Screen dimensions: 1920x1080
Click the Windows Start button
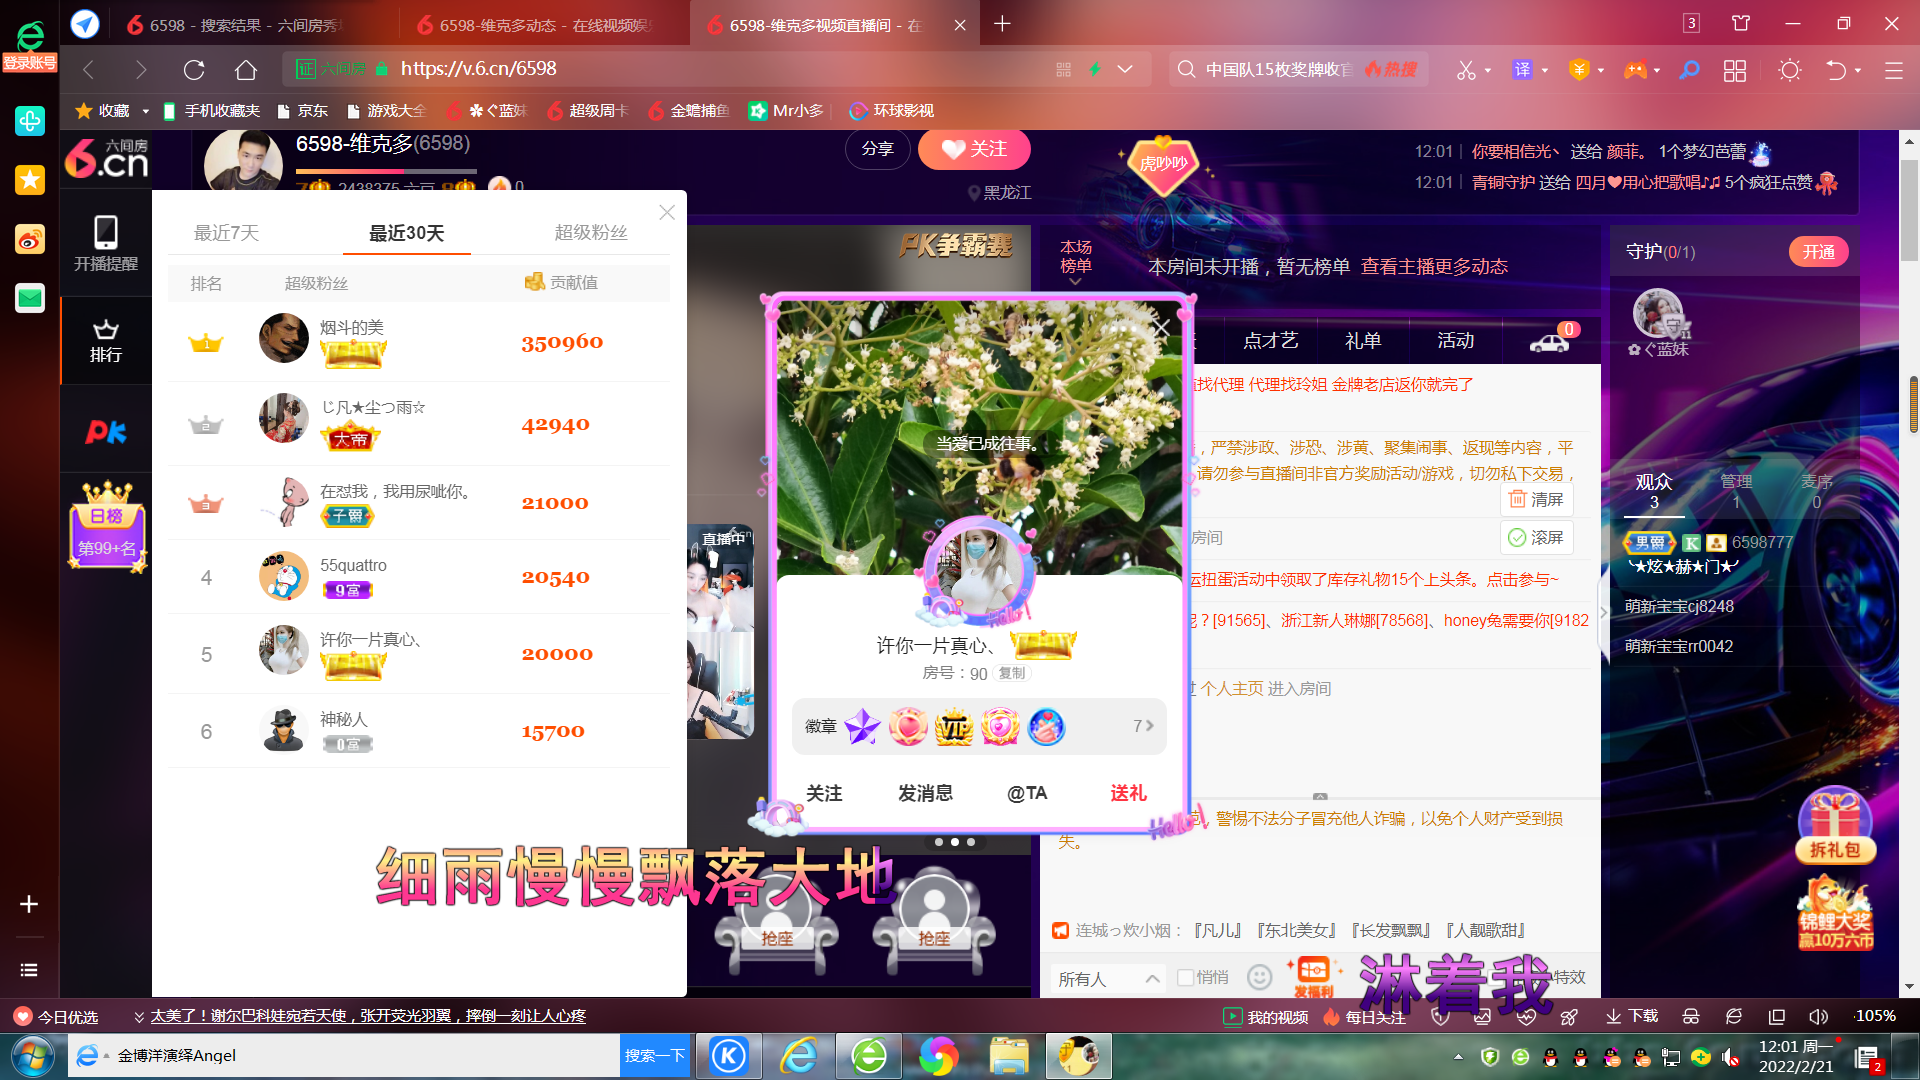coord(32,1056)
